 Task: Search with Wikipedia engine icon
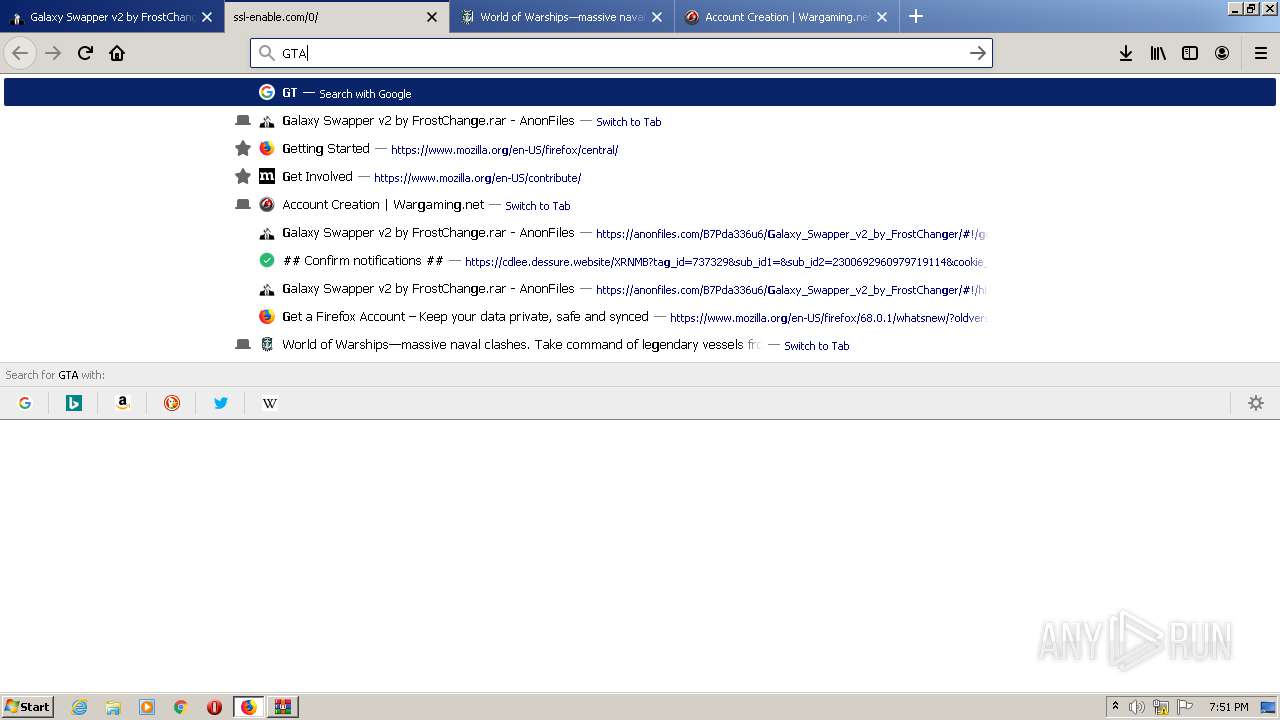[x=270, y=403]
